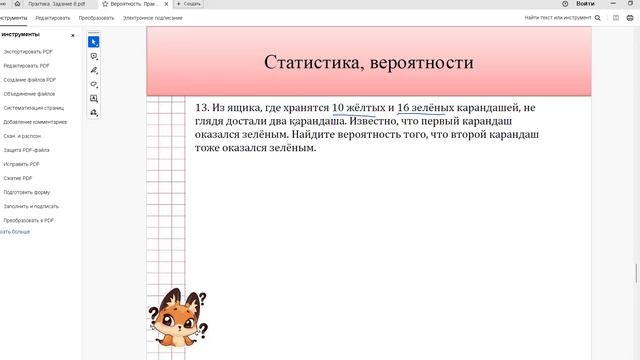This screenshot has height=360, width=640.
Task: Open Сжатие PDF tool
Action: coord(18,178)
